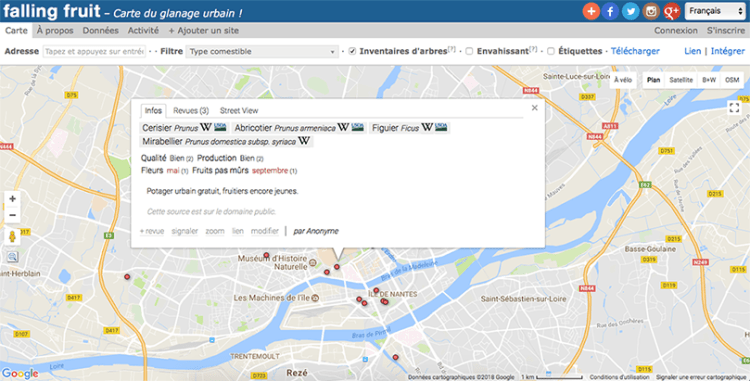Viewport: 750px width, 381px height.
Task: Select the Infos tab in popup
Action: tap(153, 110)
